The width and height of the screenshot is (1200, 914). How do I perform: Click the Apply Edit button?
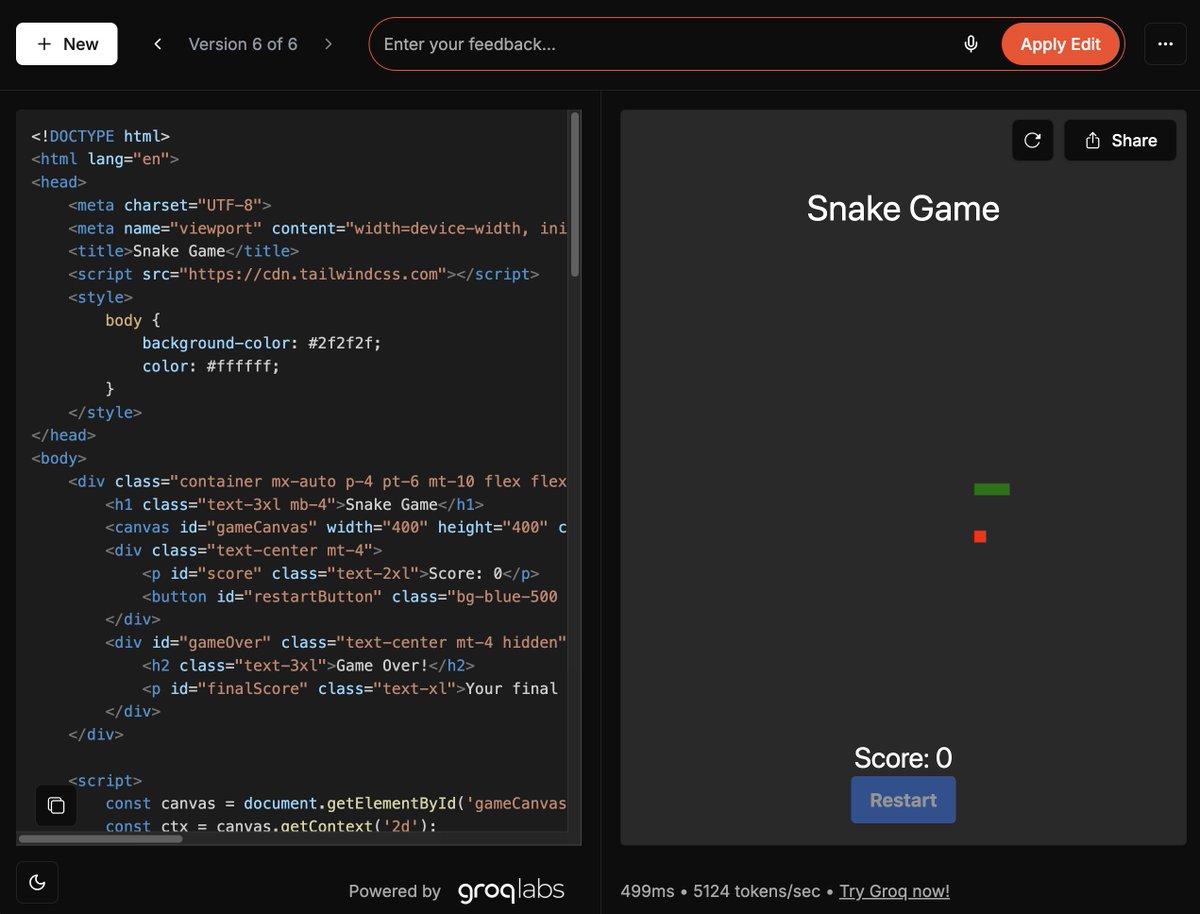(x=1060, y=44)
